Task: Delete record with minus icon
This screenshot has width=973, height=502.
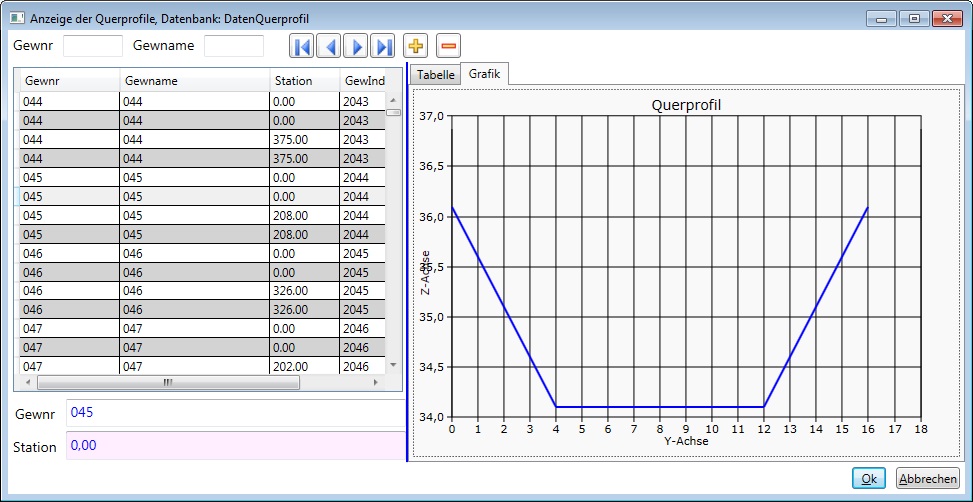Action: (x=448, y=46)
